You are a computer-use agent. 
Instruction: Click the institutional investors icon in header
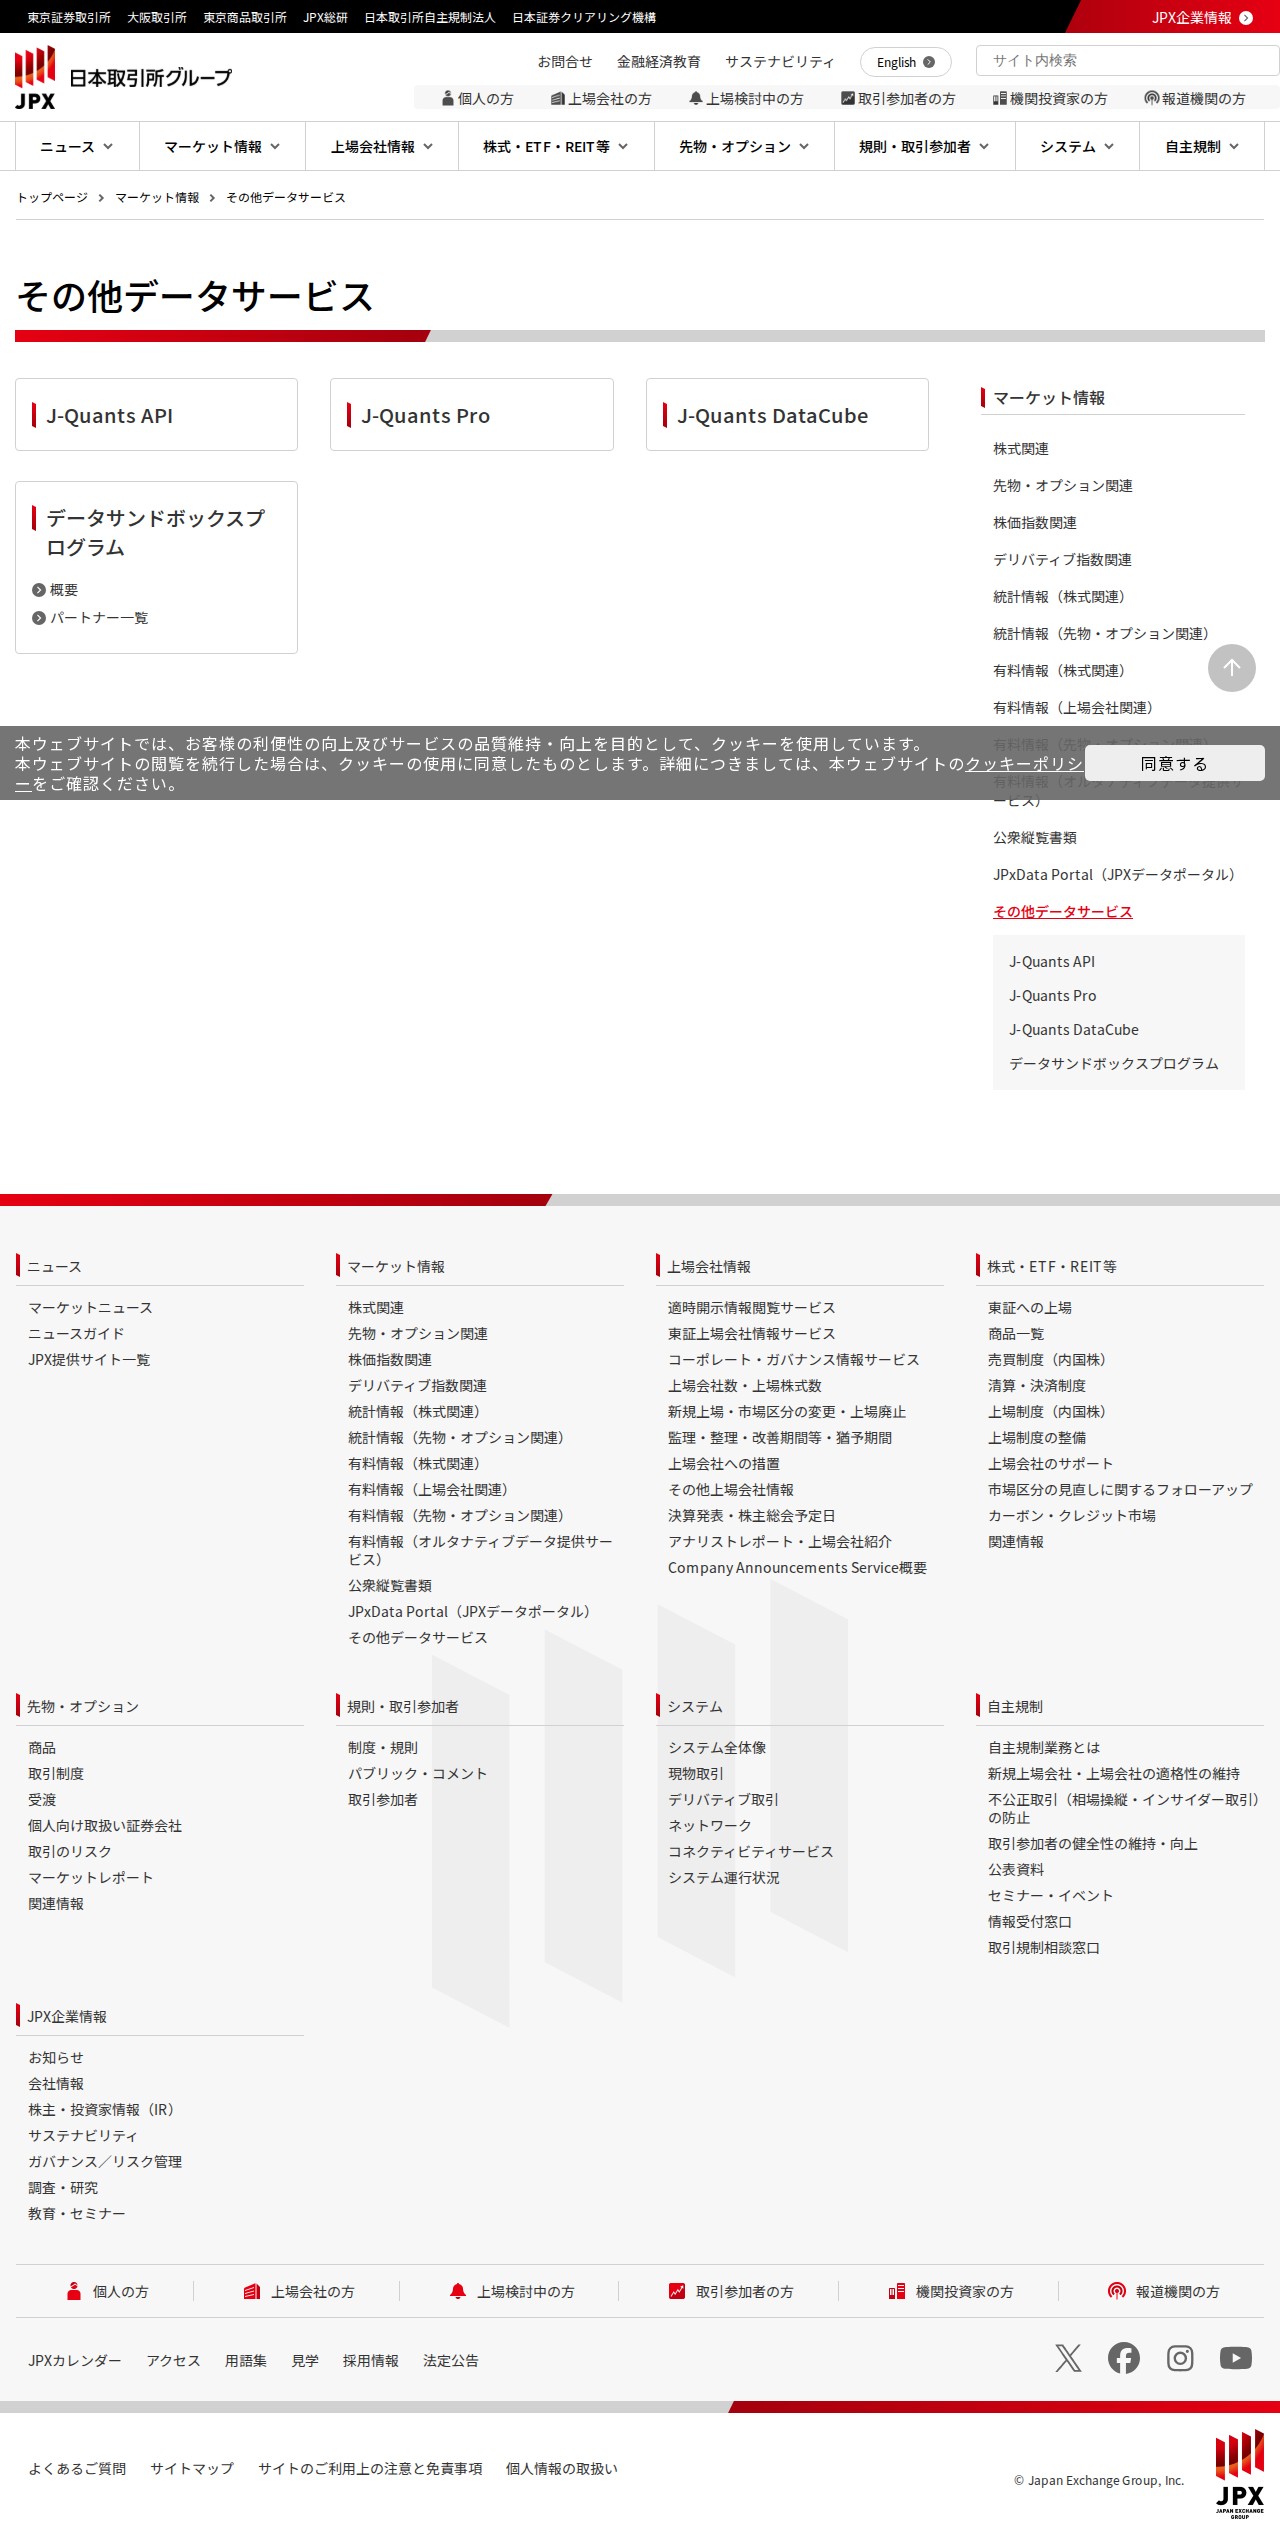(x=1000, y=99)
